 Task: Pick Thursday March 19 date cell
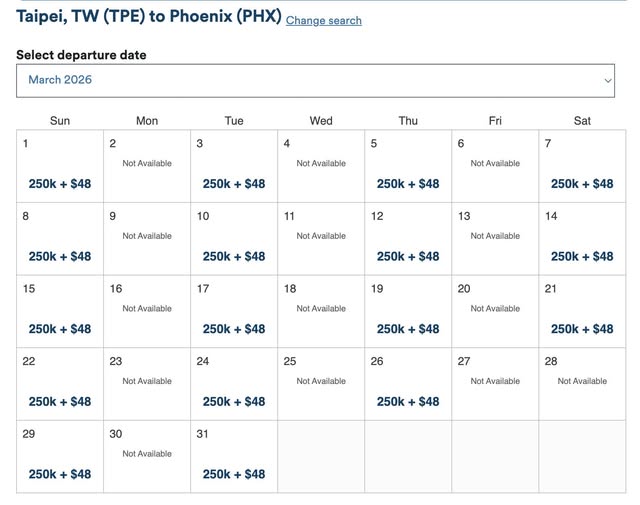[408, 329]
